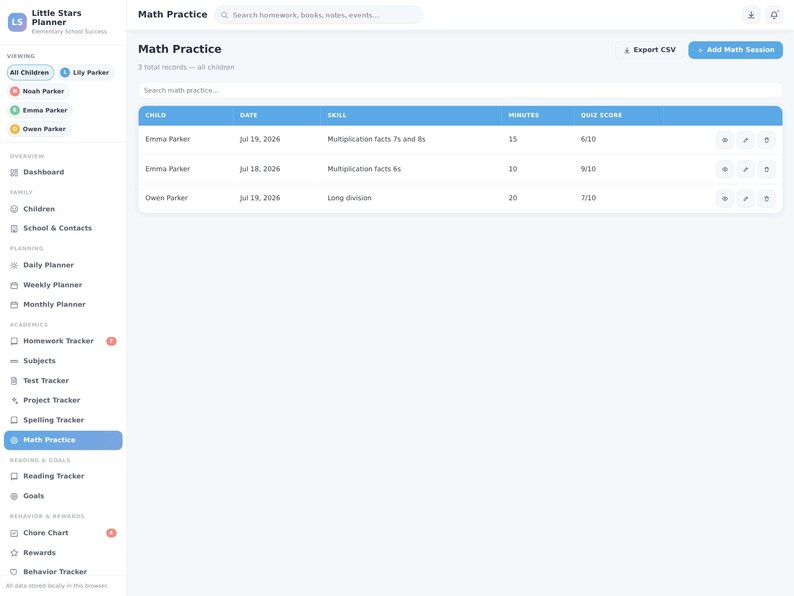
Task: Filter view to Emma Parker
Action: tap(39, 110)
